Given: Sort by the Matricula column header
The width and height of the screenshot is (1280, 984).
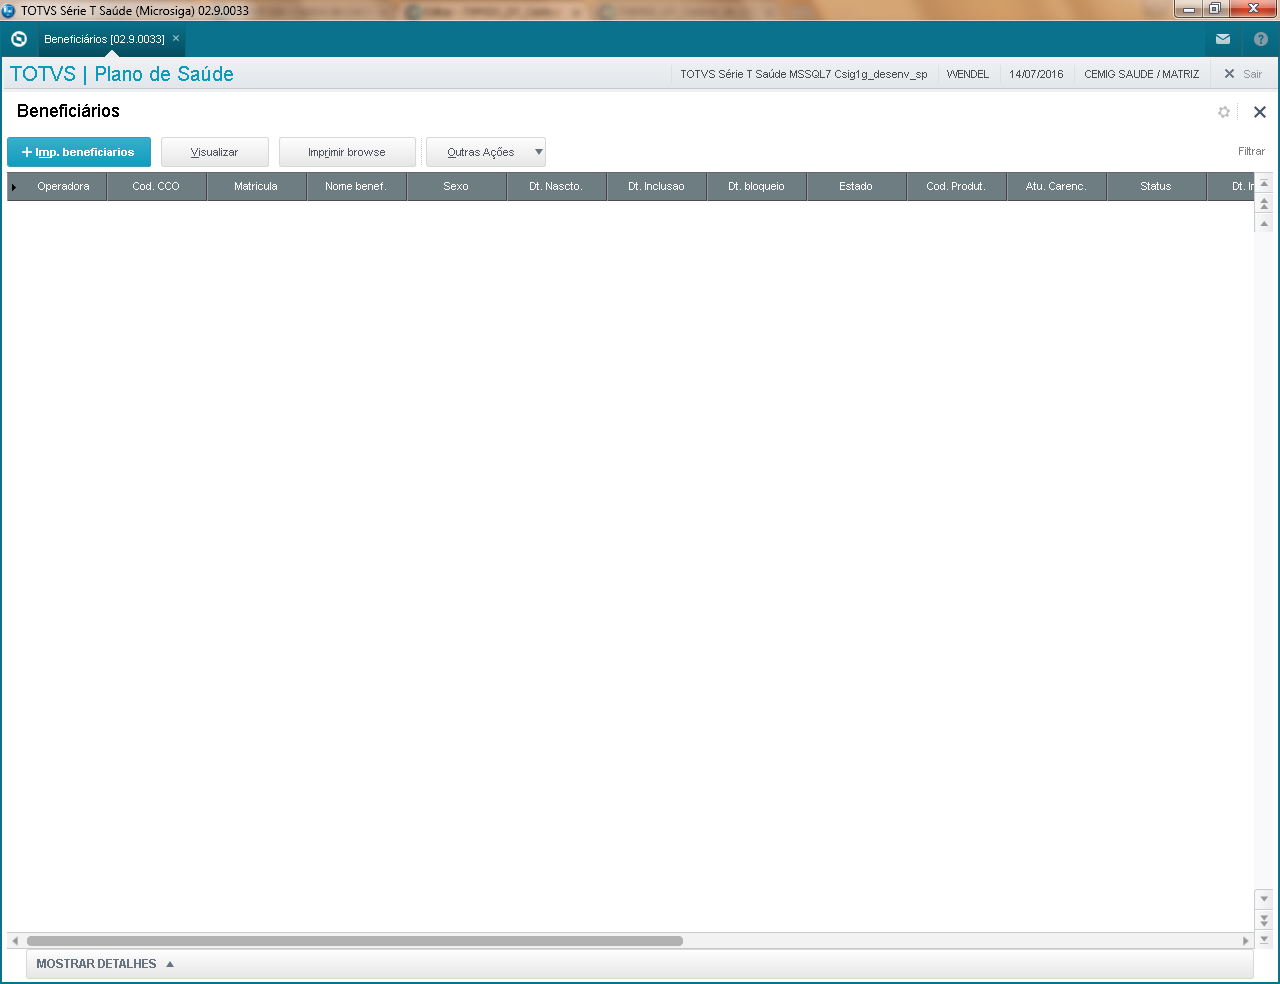Looking at the screenshot, I should (256, 186).
